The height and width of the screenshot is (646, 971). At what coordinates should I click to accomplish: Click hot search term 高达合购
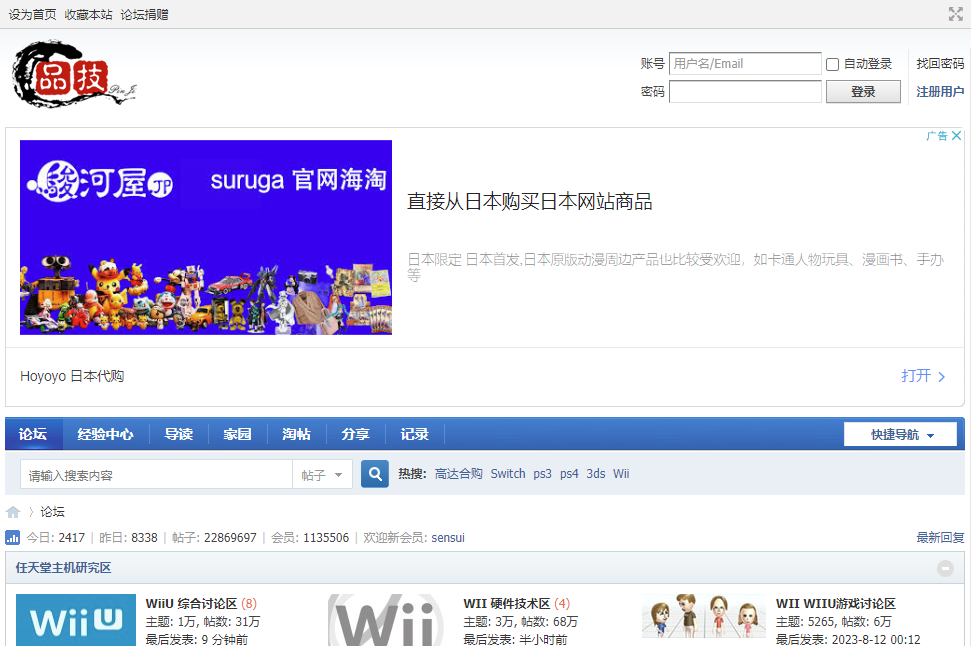click(458, 474)
